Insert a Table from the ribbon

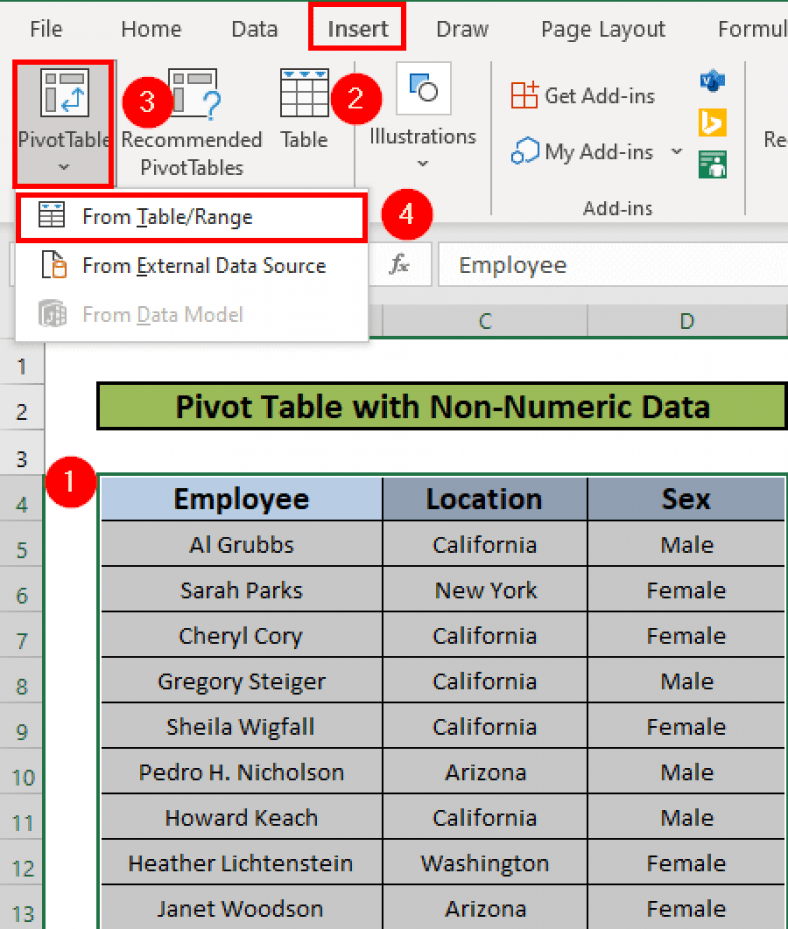[304, 109]
